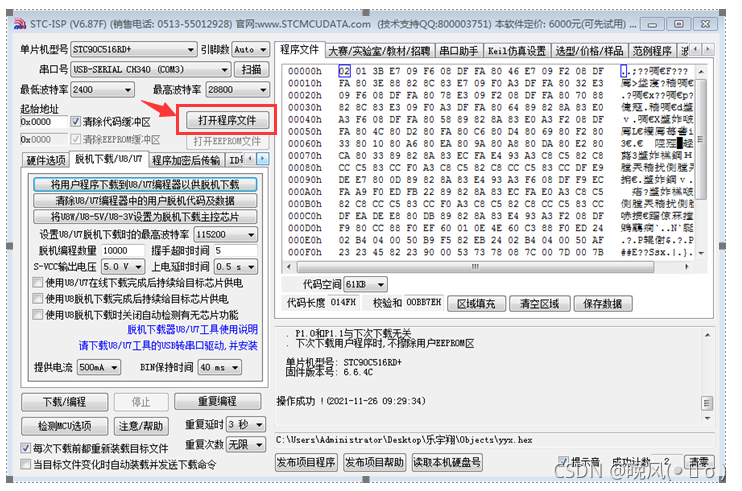Enable 使用U8/U7在线下载完成后持续给目标芯片供电
Image resolution: width=742 pixels, height=491 pixels.
[38, 283]
